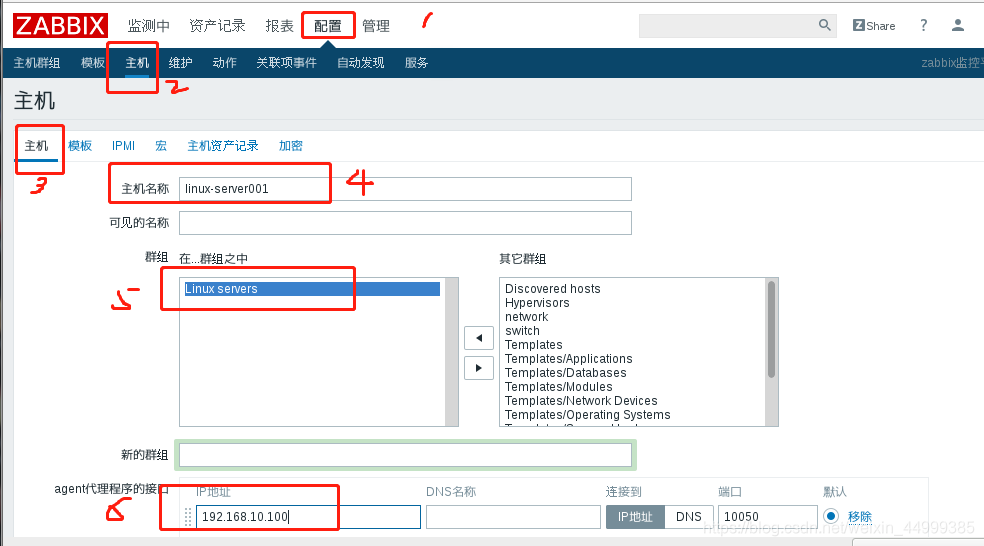Open the 监测中 menu
The image size is (984, 546).
click(149, 26)
